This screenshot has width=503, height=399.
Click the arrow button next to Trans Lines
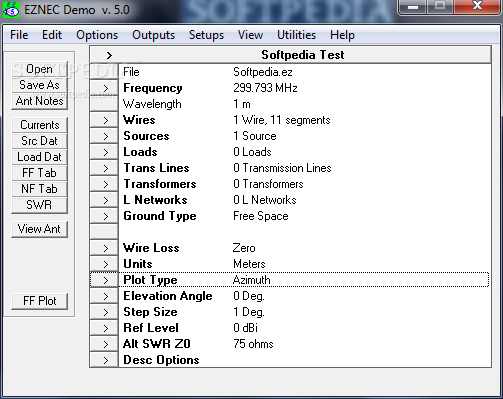(104, 168)
